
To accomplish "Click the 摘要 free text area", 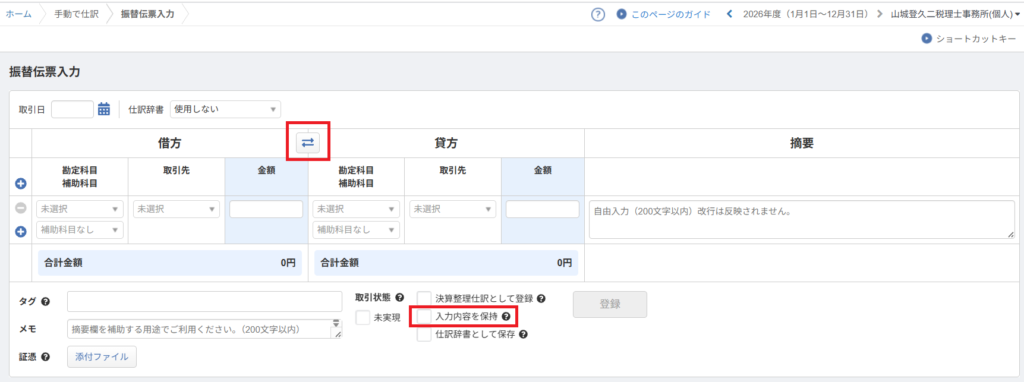I will [x=803, y=219].
